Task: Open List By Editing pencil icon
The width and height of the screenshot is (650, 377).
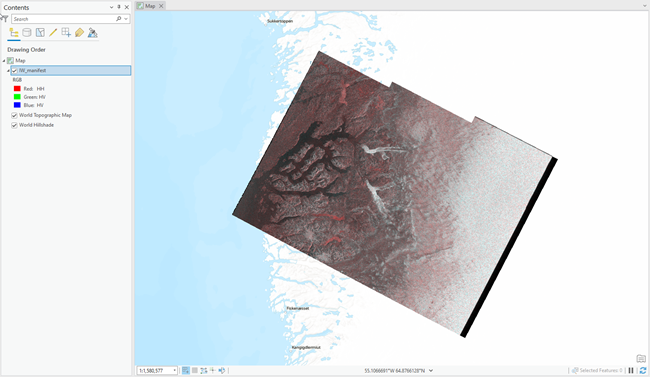Action: pyautogui.click(x=53, y=33)
